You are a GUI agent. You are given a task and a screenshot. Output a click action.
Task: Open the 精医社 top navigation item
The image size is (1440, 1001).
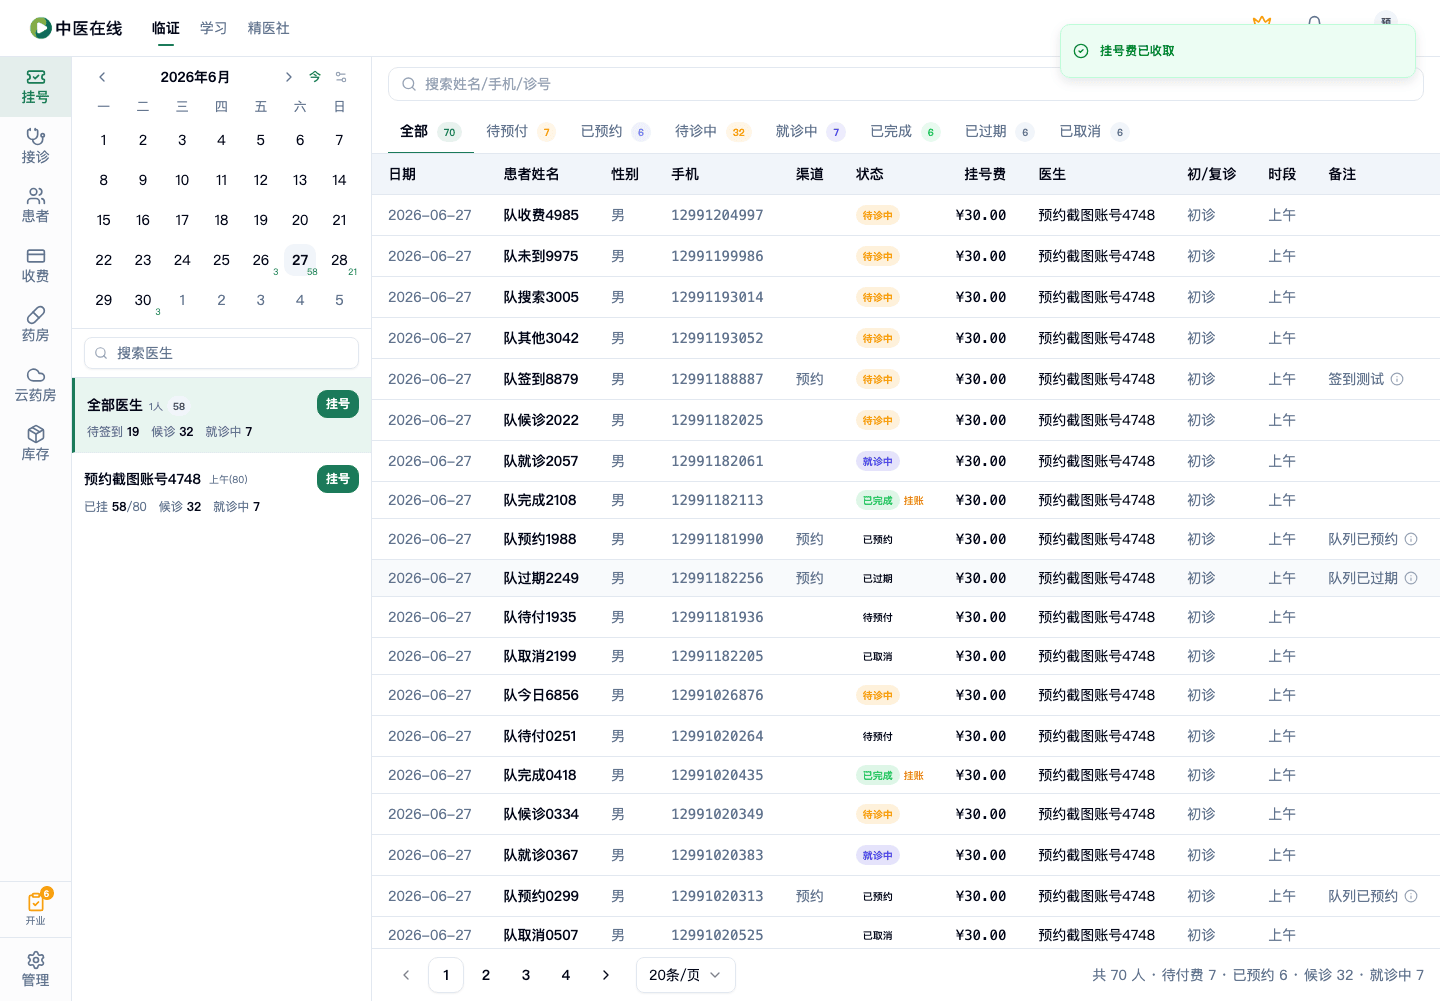click(x=269, y=28)
